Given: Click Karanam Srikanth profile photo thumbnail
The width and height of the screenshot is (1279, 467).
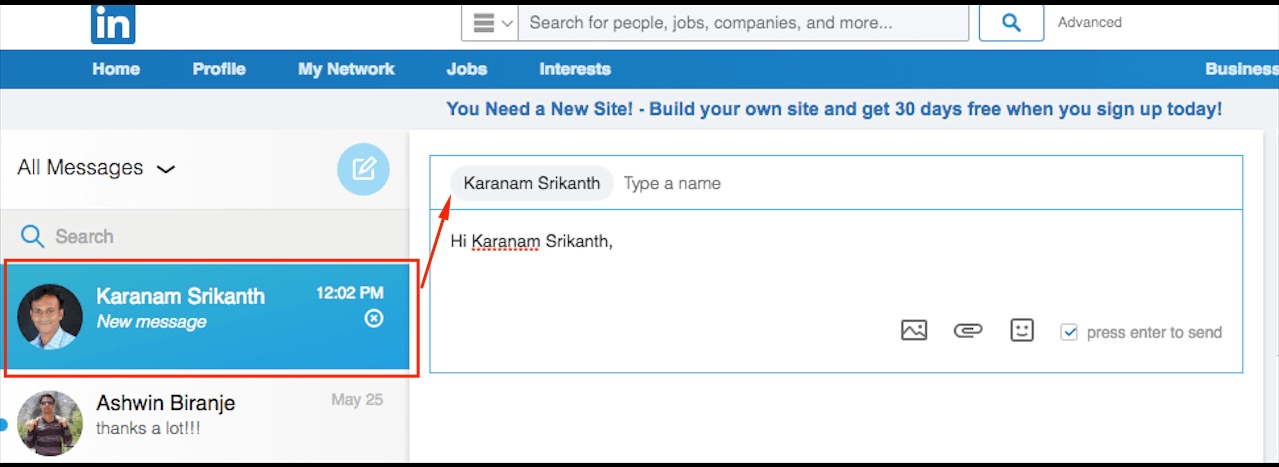Looking at the screenshot, I should 50,317.
